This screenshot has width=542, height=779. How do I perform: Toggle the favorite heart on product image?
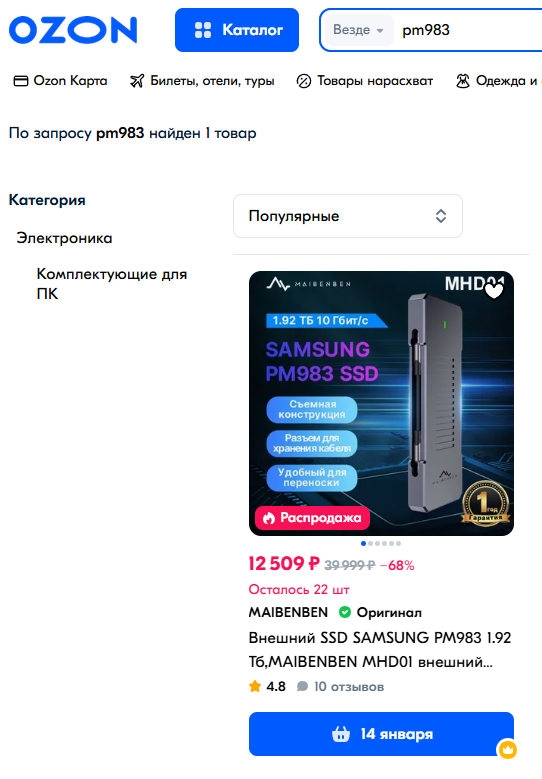tap(494, 291)
